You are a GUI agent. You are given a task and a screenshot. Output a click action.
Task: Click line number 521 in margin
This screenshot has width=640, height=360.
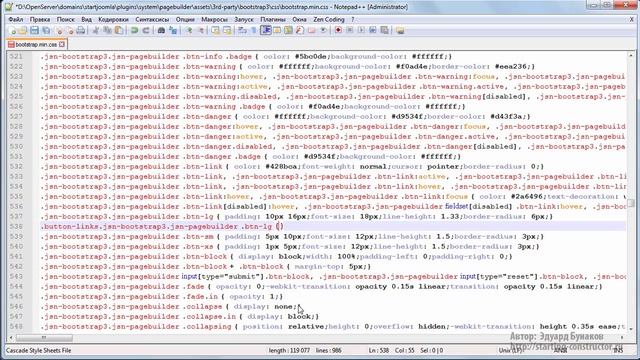pyautogui.click(x=16, y=56)
